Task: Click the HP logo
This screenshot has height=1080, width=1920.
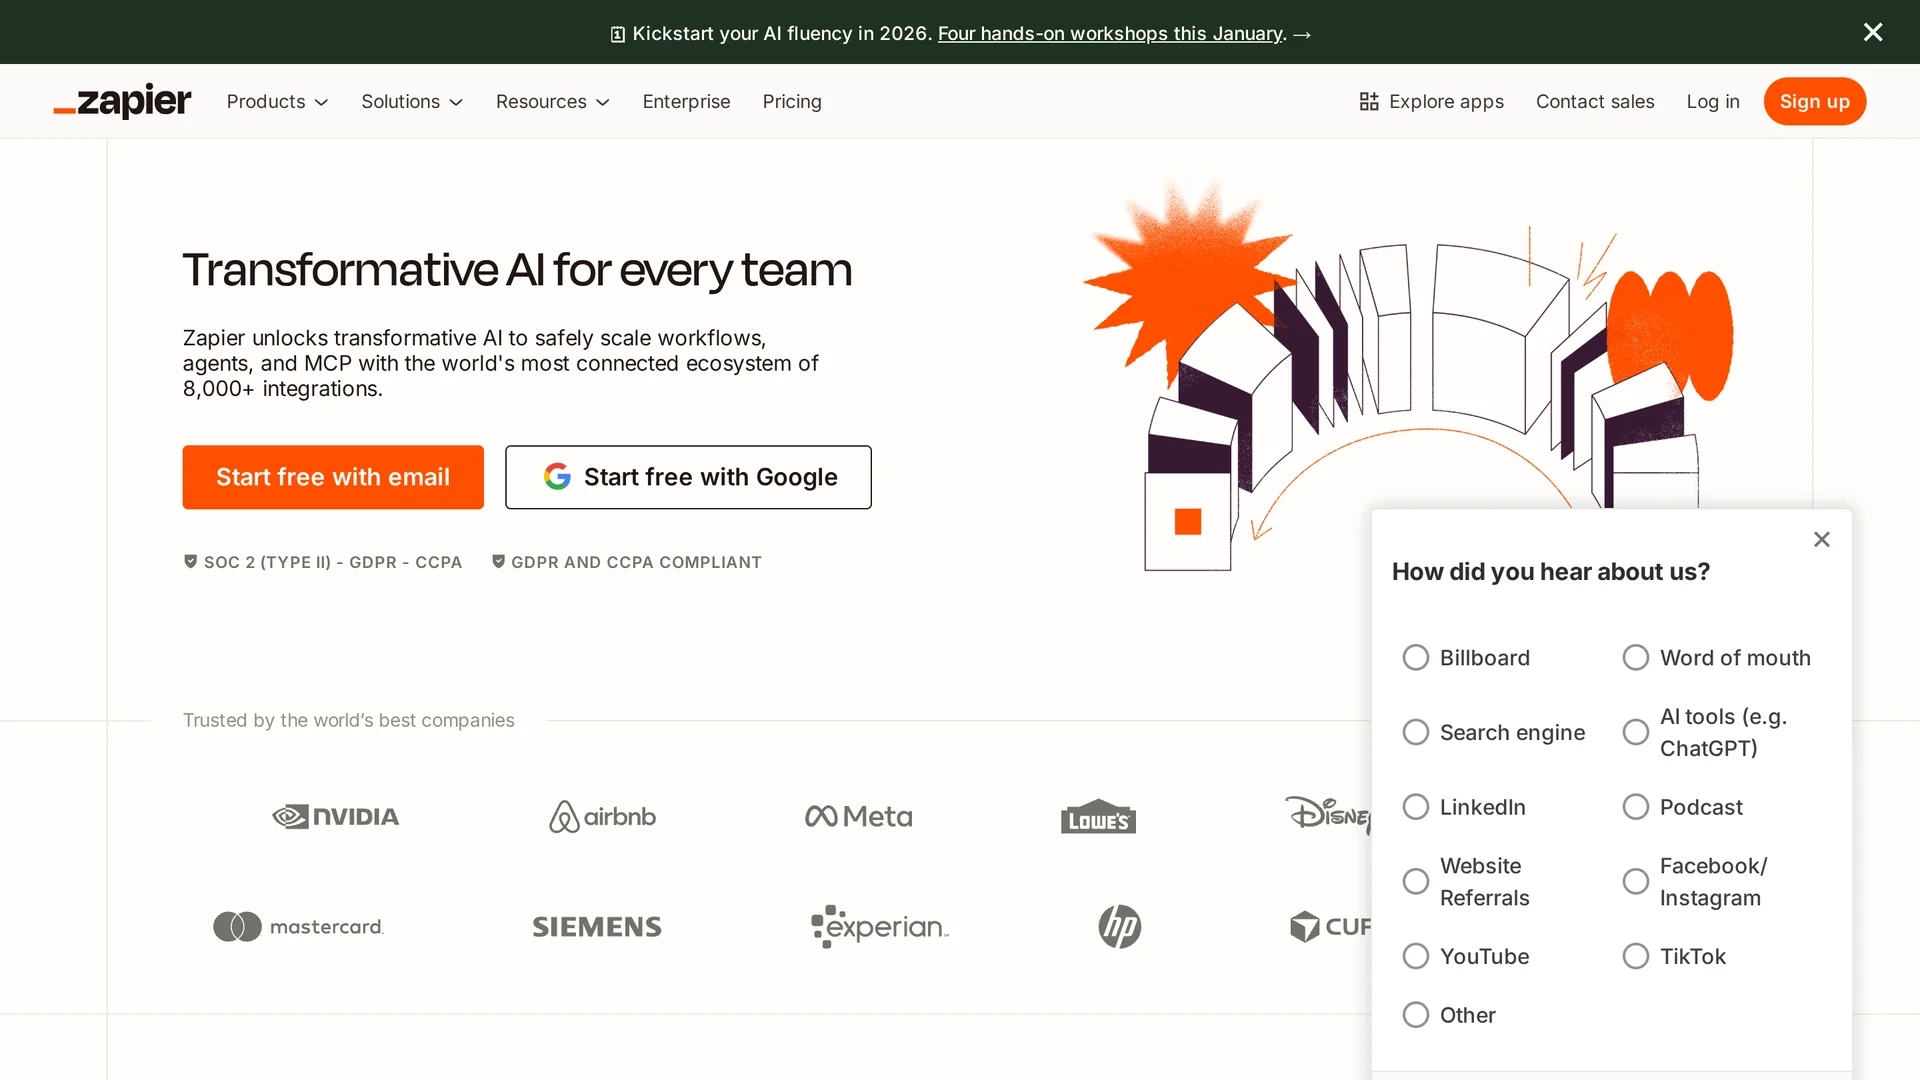Action: [x=1120, y=927]
